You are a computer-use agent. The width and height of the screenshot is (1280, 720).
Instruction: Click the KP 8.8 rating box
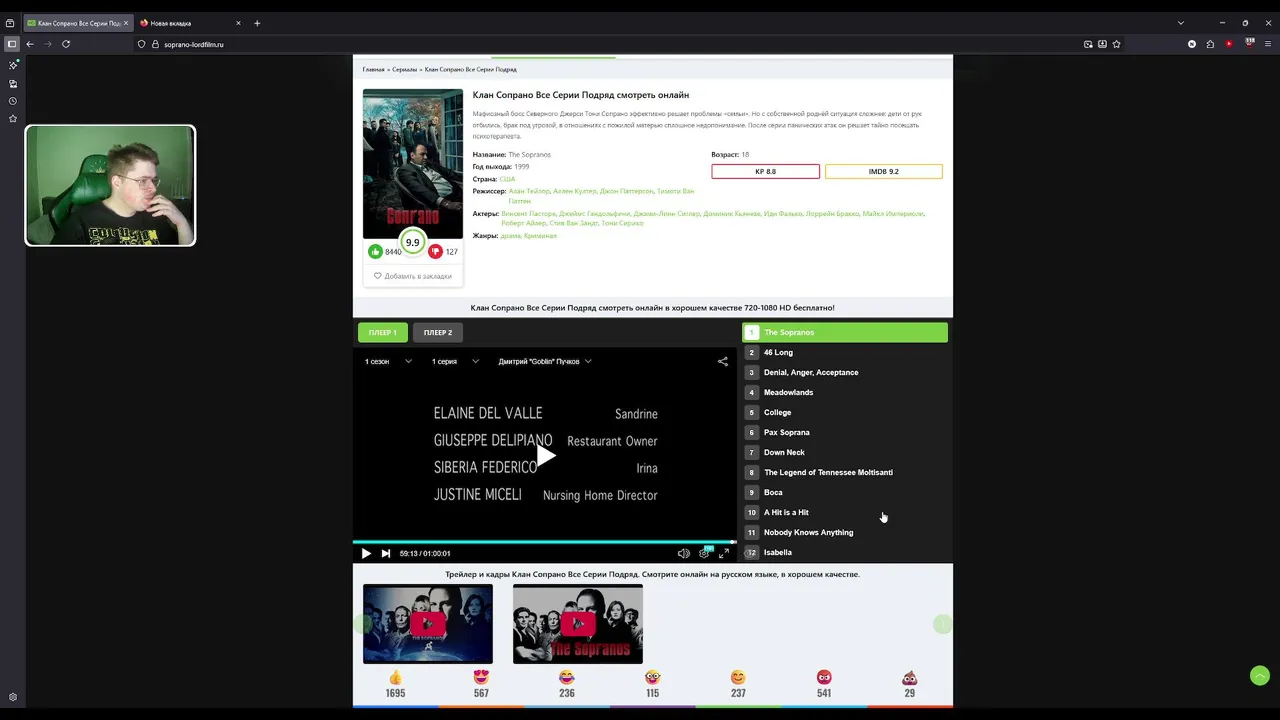pos(765,171)
